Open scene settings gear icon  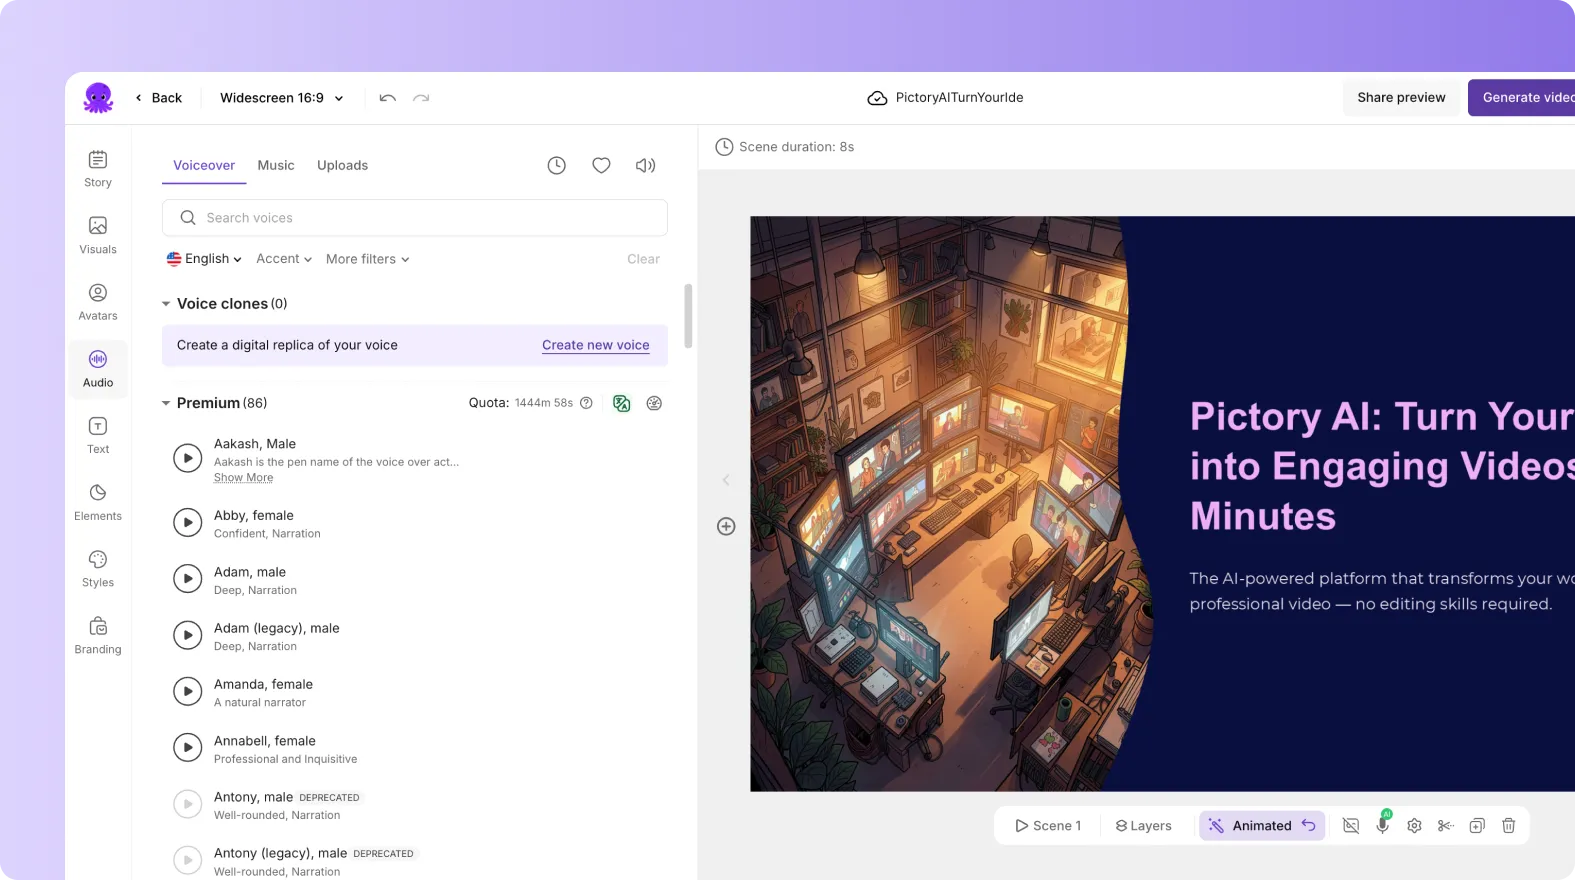pos(1414,826)
